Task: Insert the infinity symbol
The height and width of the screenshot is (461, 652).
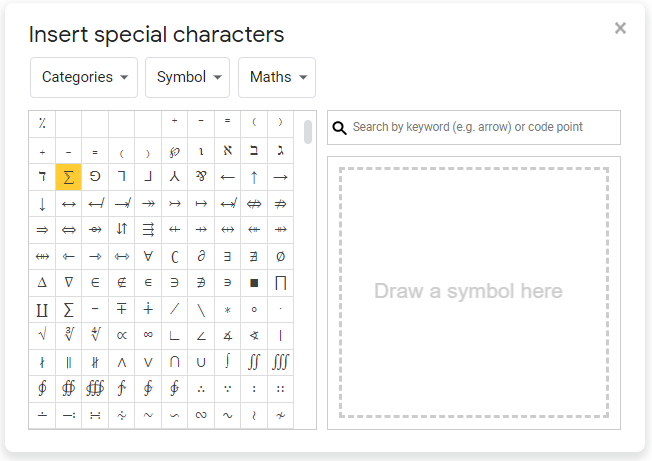Action: 148,335
